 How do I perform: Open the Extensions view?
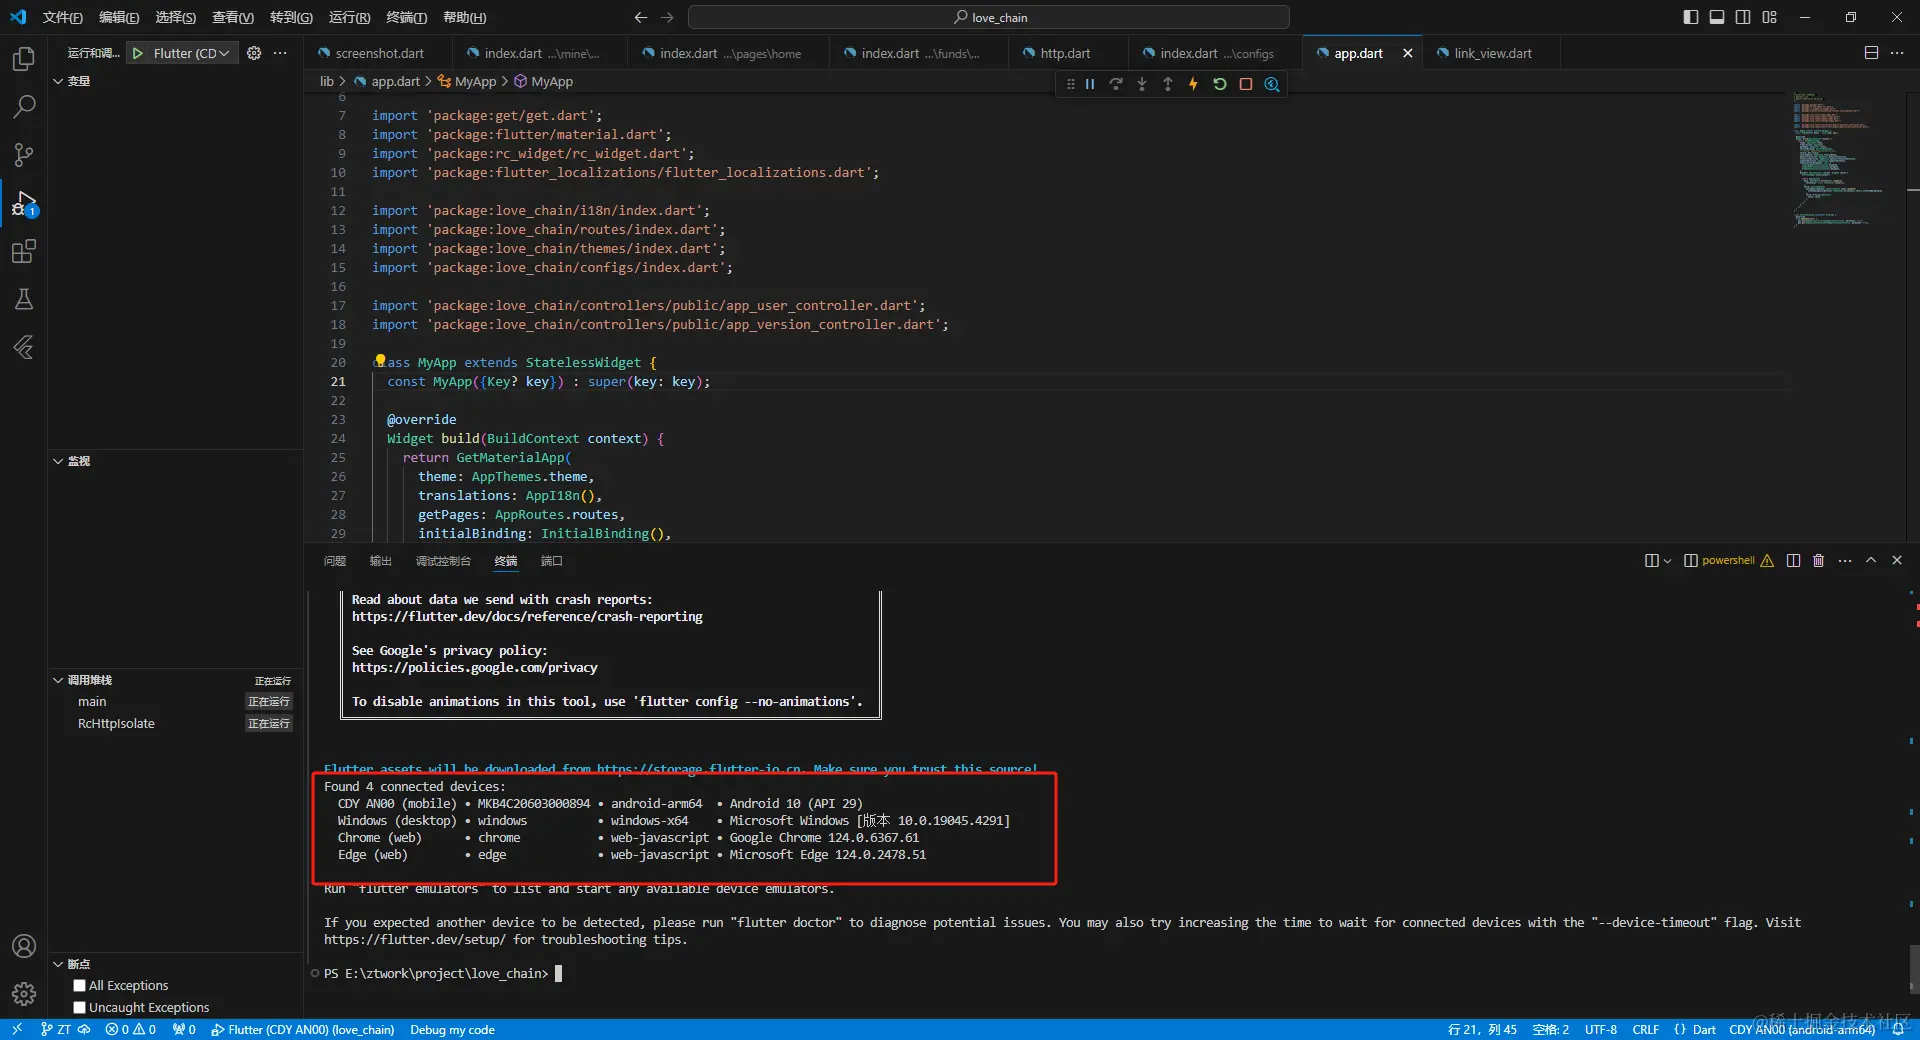24,251
